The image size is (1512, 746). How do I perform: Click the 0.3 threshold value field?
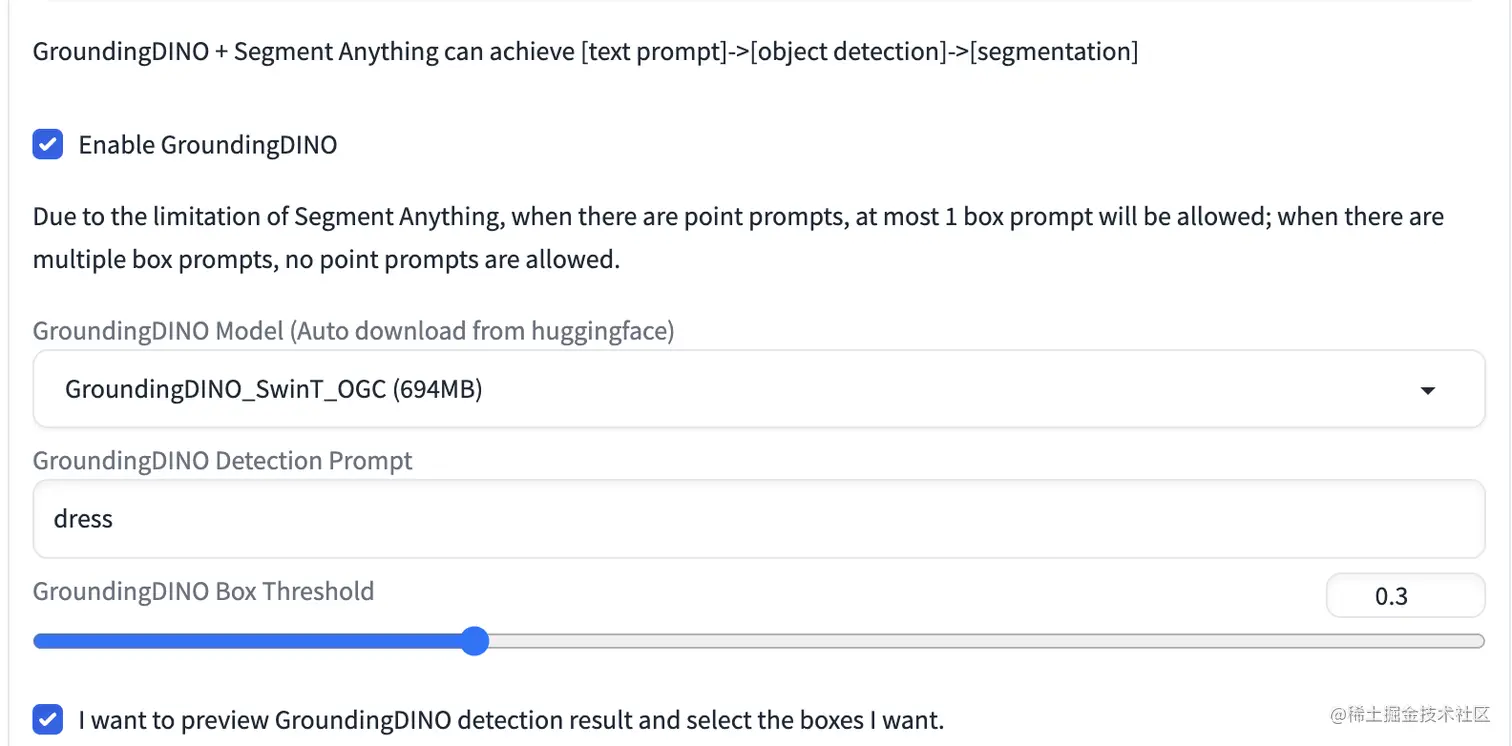(1405, 595)
